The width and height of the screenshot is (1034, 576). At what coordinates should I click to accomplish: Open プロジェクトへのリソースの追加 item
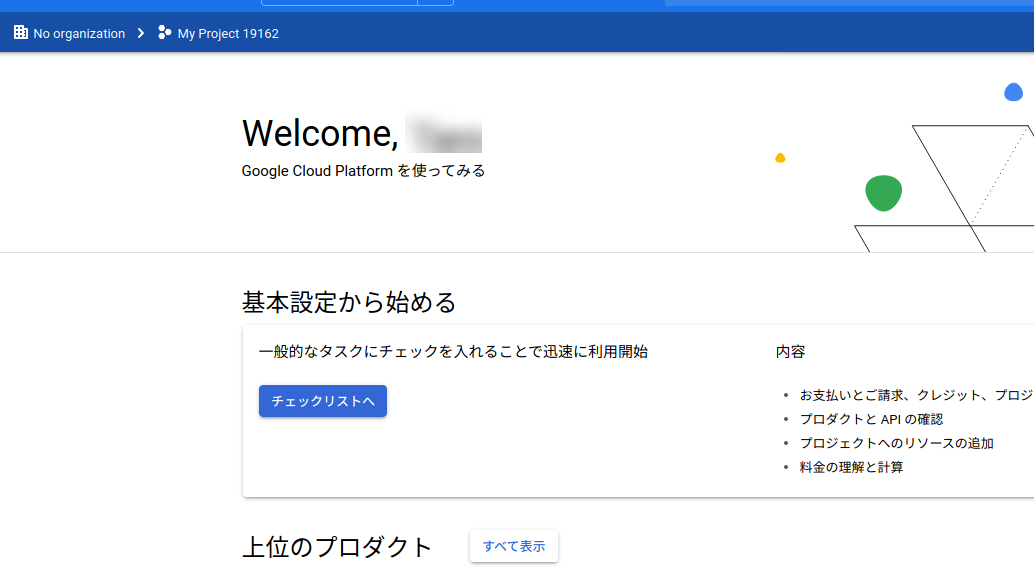[895, 442]
